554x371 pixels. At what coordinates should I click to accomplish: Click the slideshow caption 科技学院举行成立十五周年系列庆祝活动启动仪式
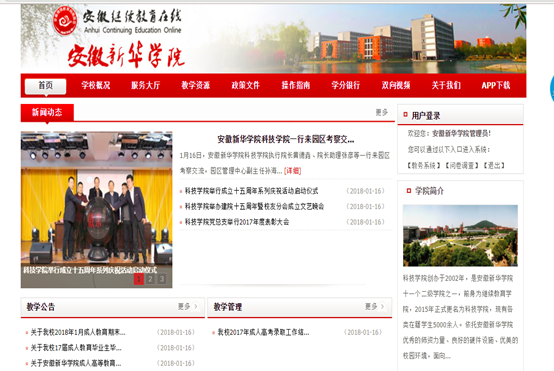[90, 270]
